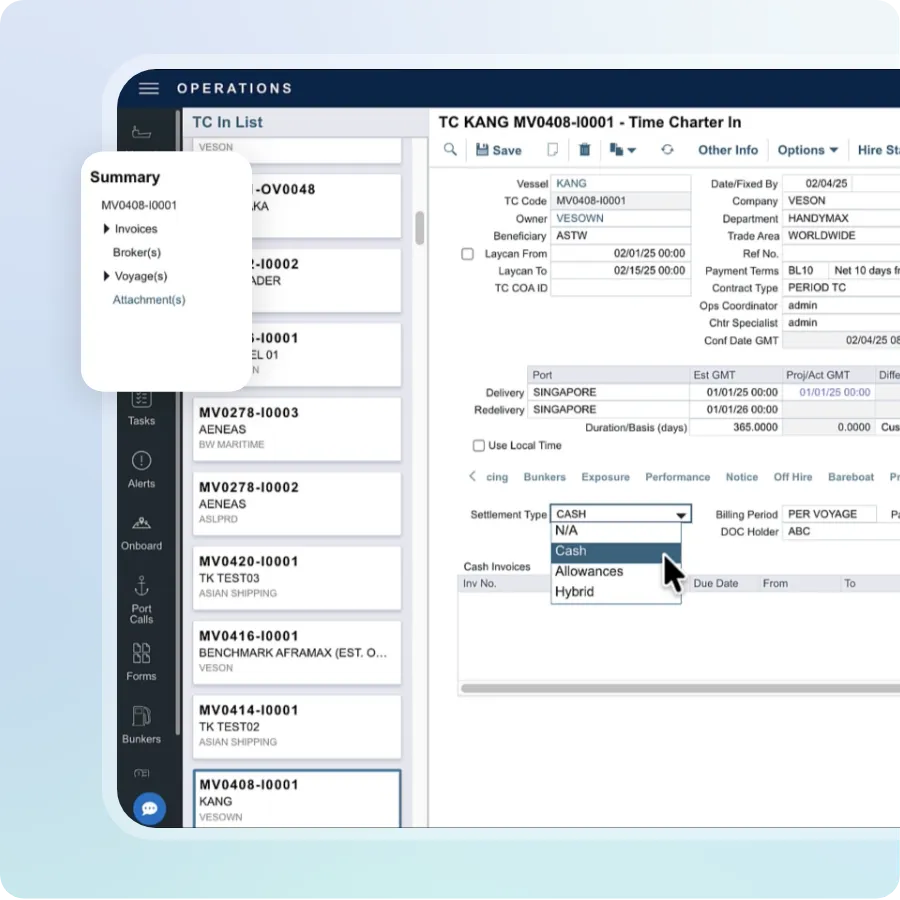This screenshot has height=900, width=900.
Task: Click the KANG vessel link
Action: pyautogui.click(x=571, y=183)
